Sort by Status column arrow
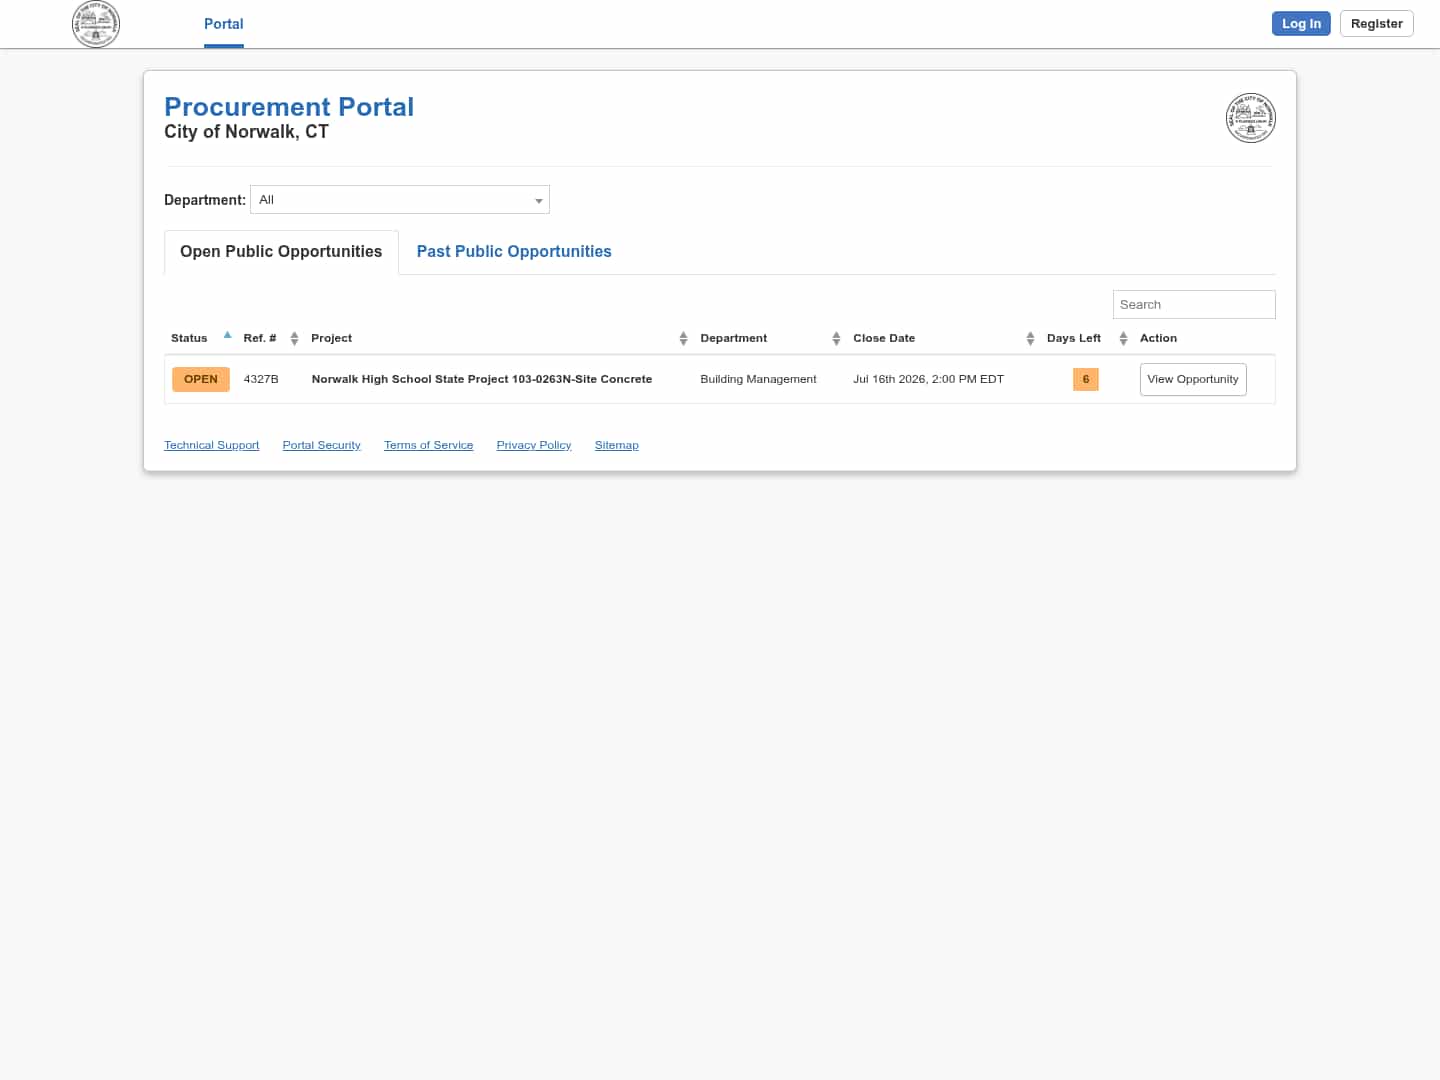Screen dimensions: 1440x1080 pos(228,335)
